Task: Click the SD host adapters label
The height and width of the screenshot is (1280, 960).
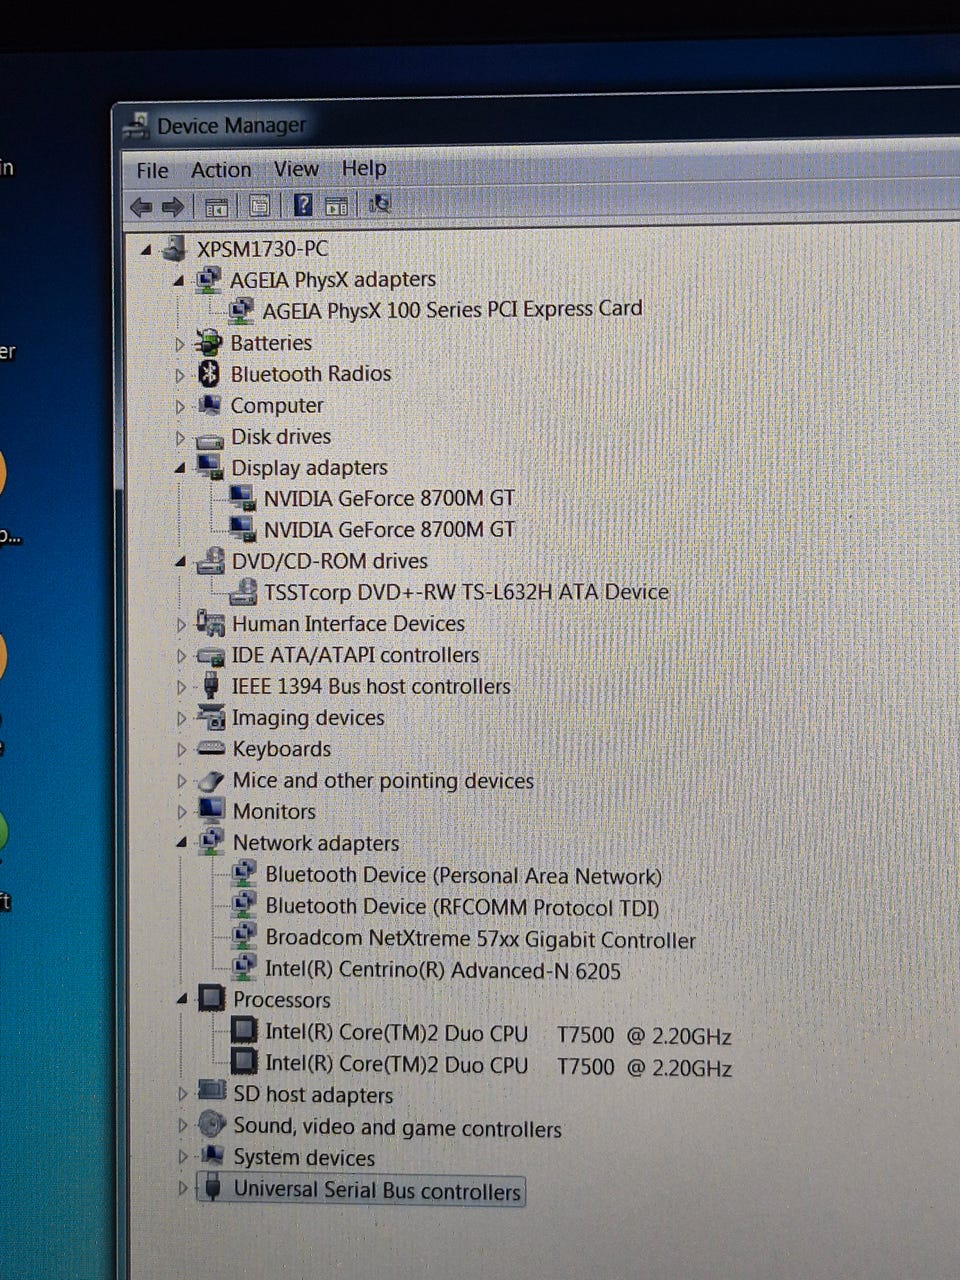Action: (313, 1095)
